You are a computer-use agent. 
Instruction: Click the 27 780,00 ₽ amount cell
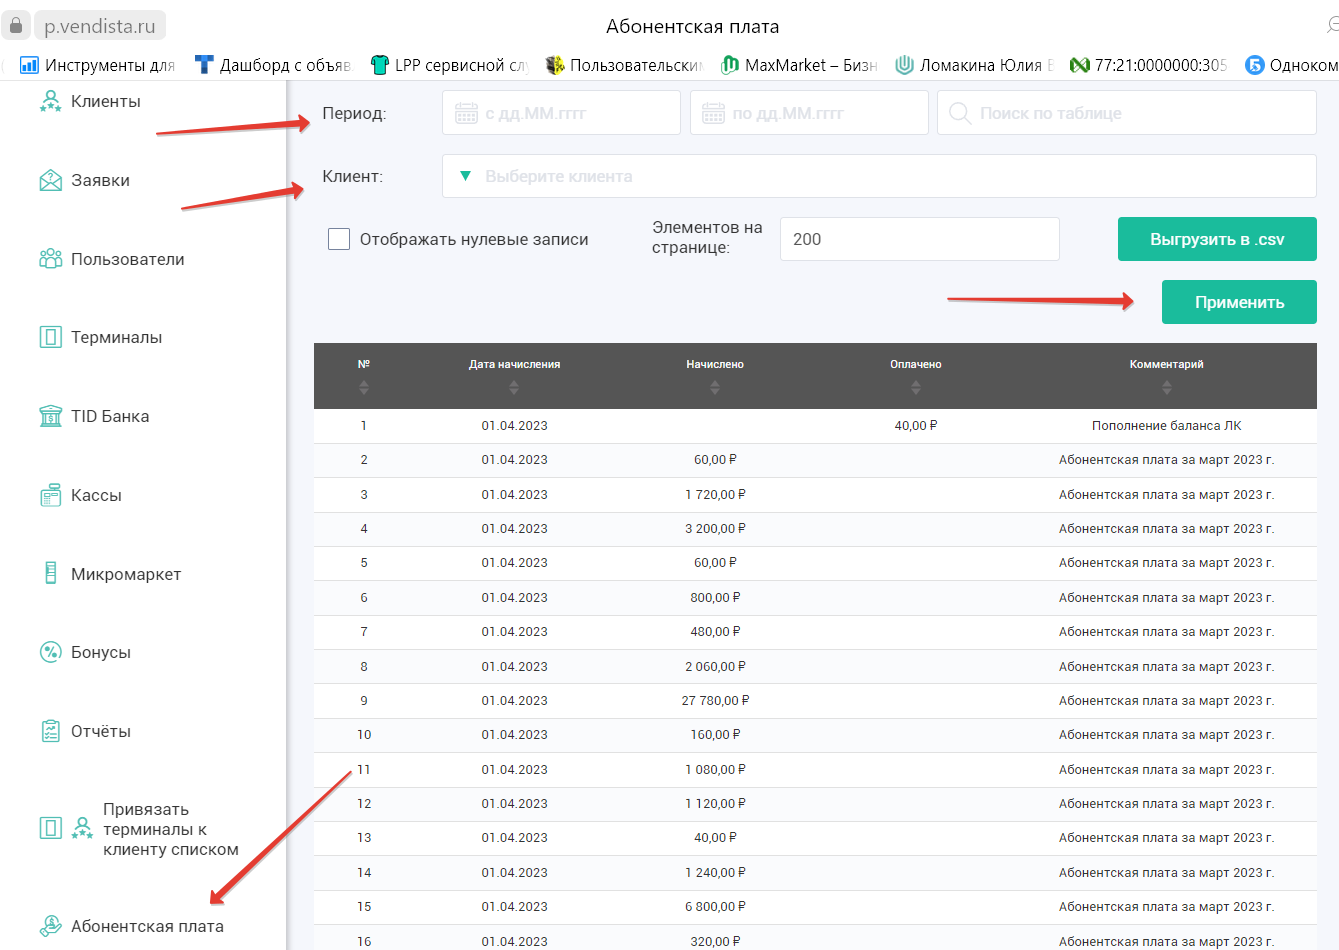coord(715,700)
